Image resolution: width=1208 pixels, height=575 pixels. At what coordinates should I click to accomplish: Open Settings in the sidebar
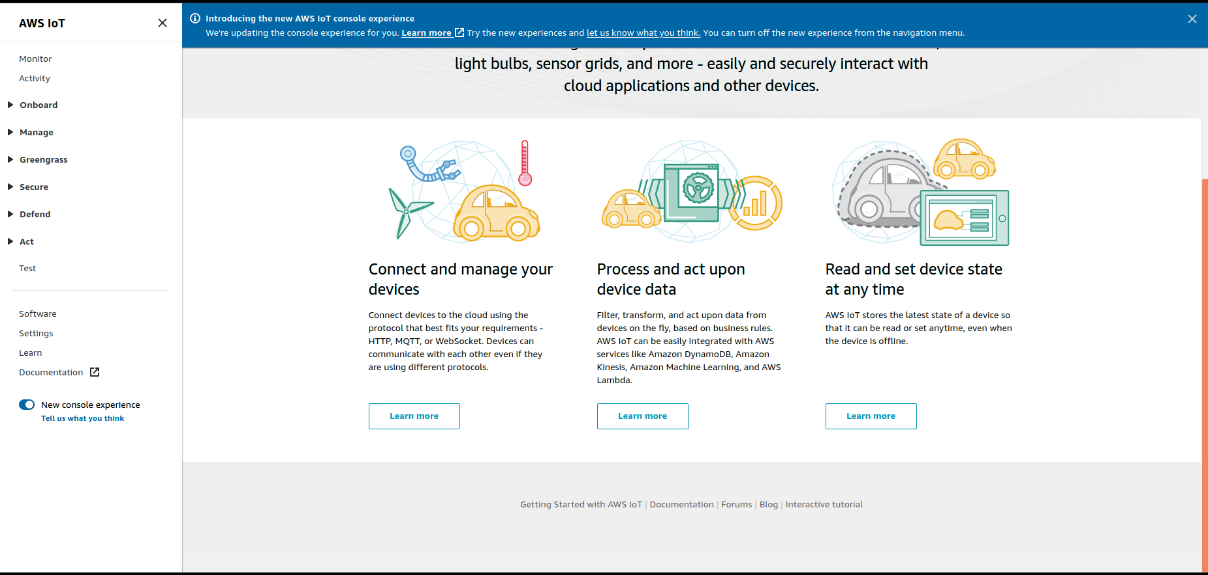point(36,333)
